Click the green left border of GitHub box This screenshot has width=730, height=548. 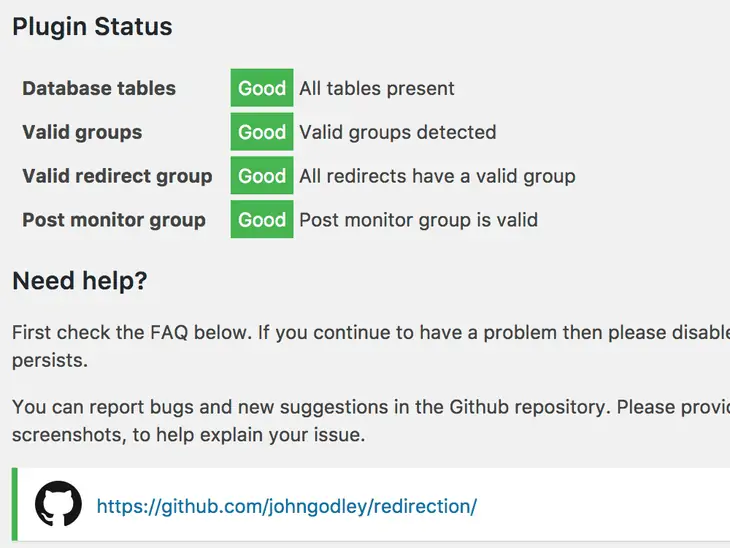coord(15,505)
